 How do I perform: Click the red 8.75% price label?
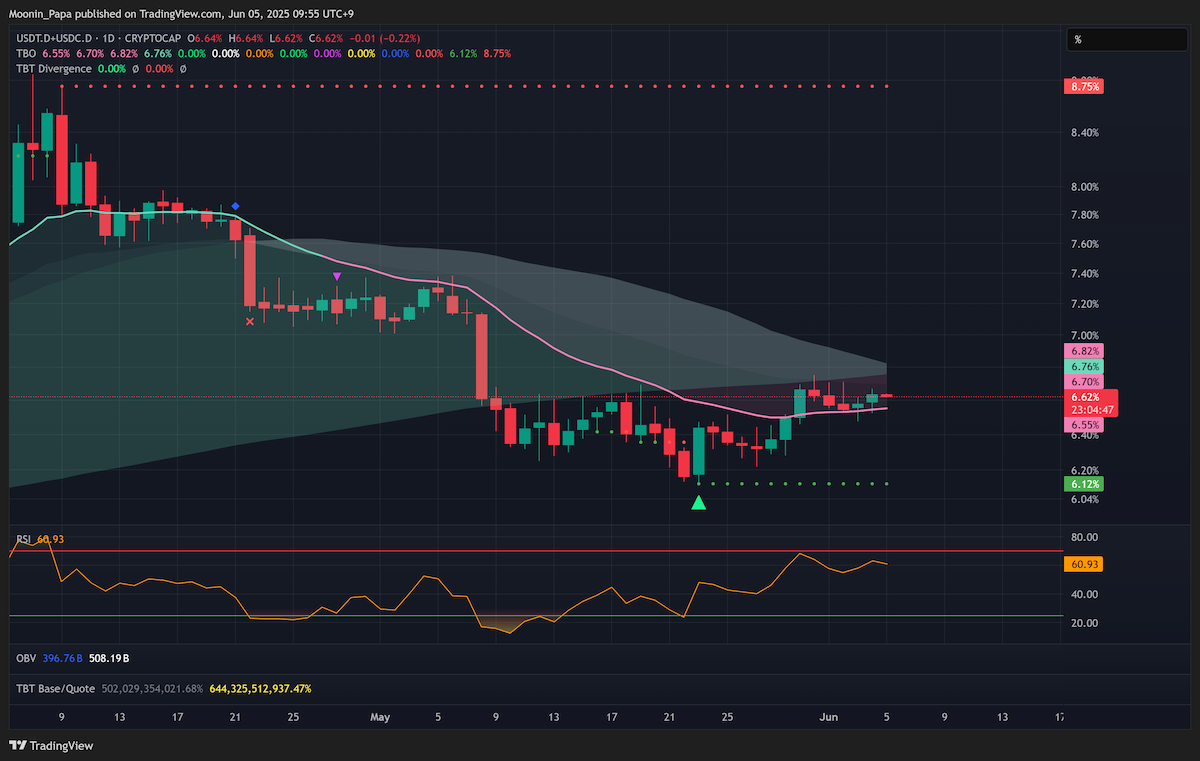pyautogui.click(x=1085, y=87)
